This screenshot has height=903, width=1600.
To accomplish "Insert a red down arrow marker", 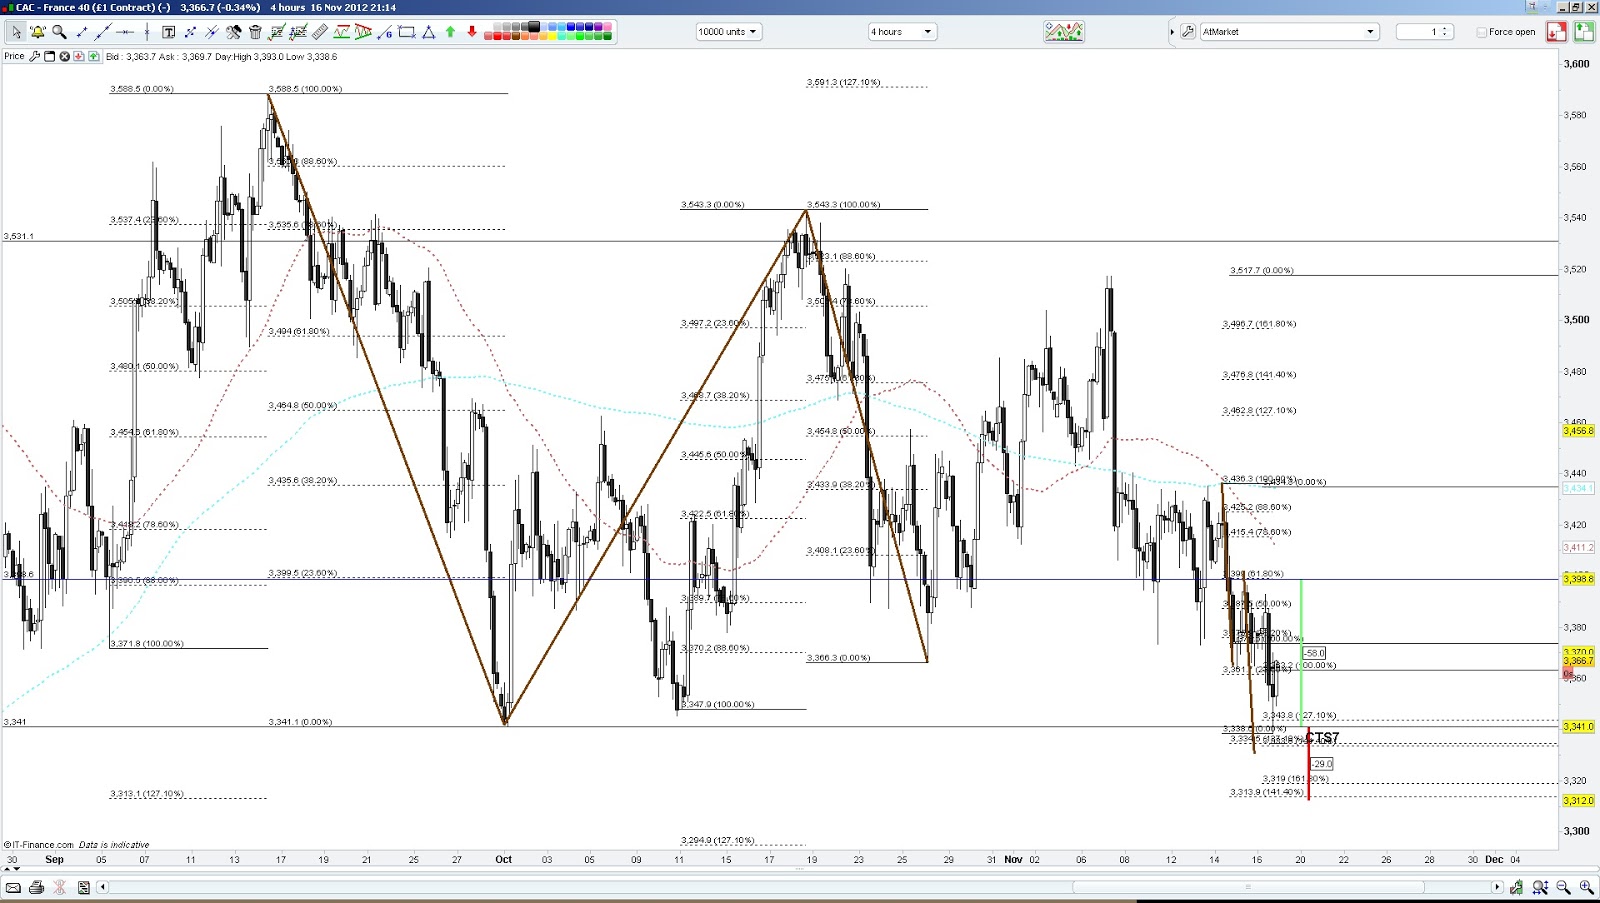I will [472, 32].
